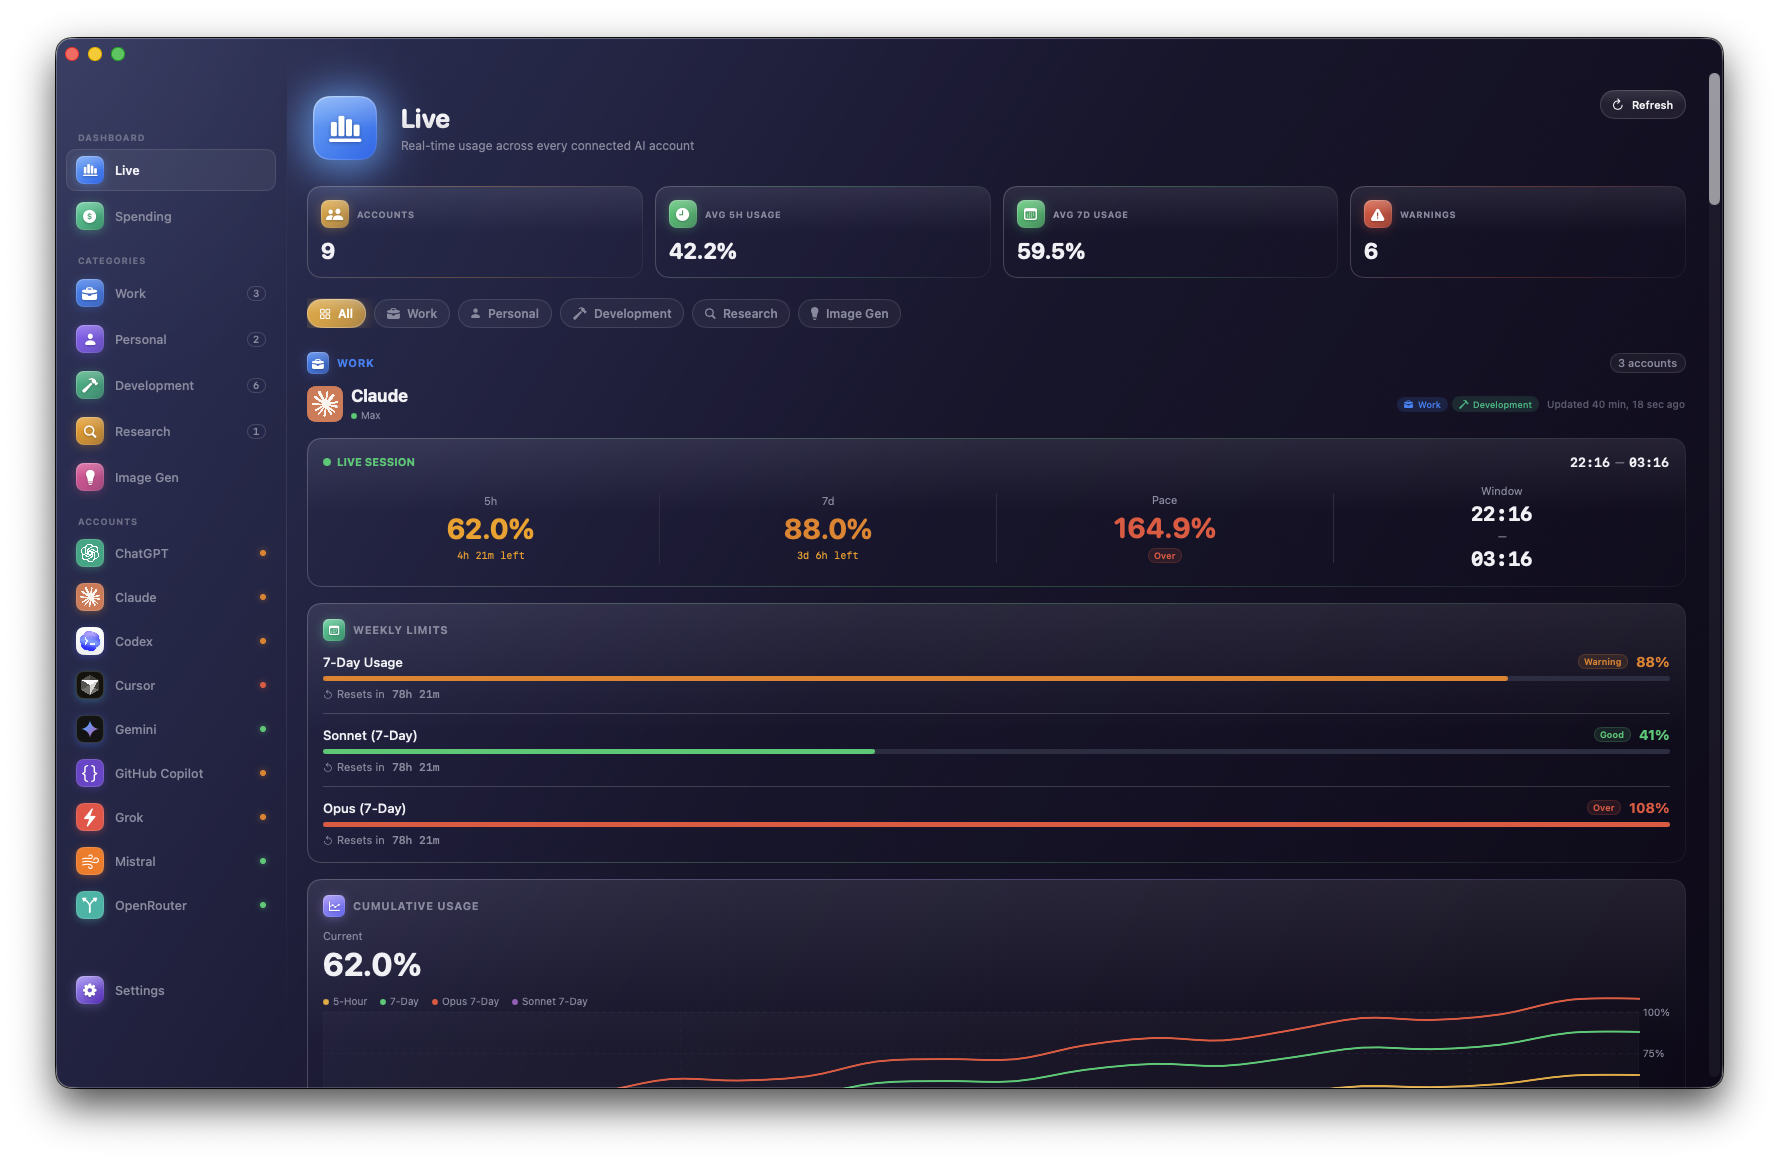Select the Image Gen lightbulb icon

(90, 477)
